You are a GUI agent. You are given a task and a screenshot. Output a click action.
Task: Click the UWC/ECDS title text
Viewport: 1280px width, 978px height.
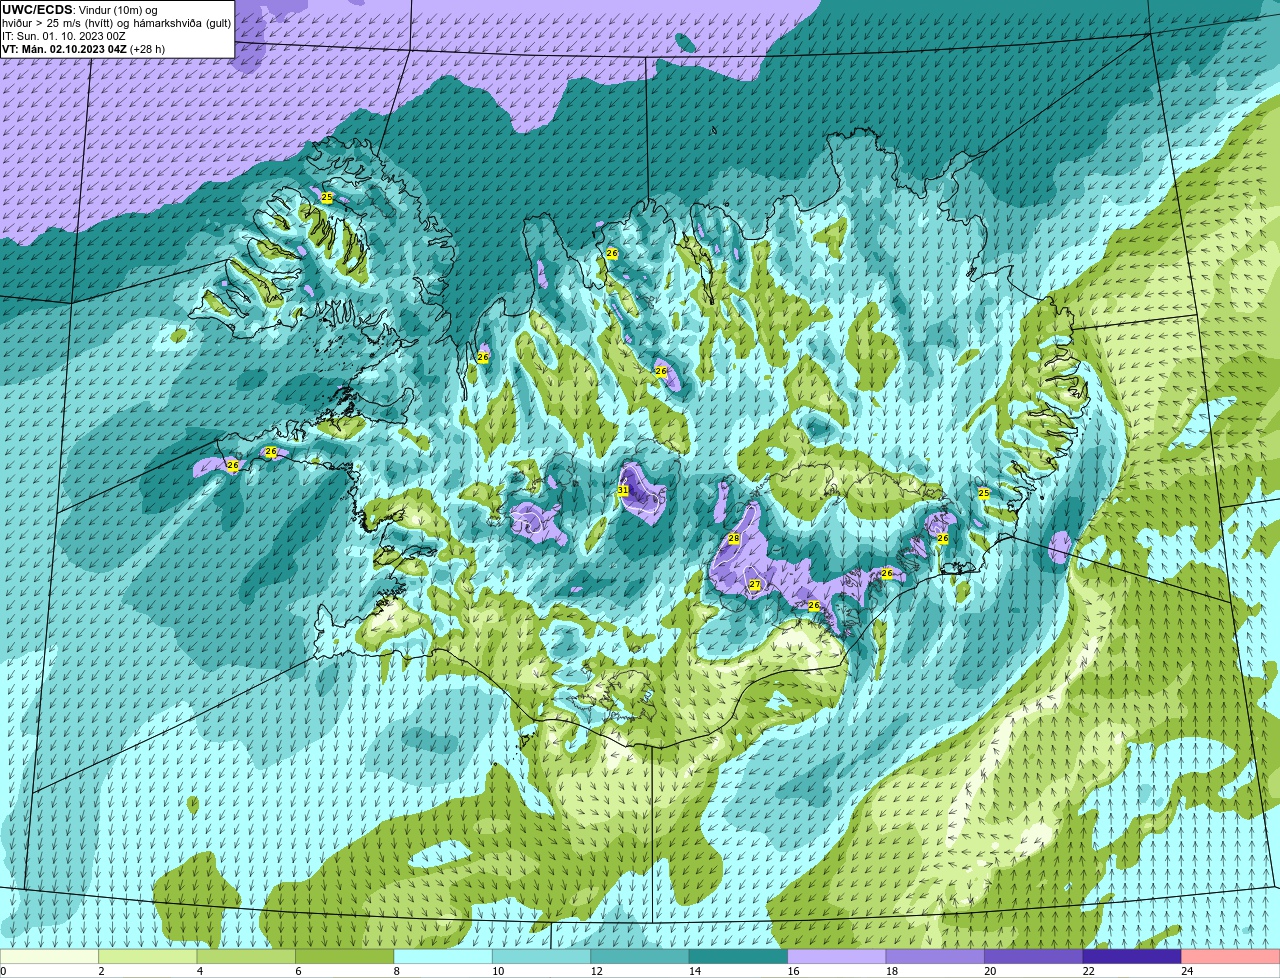pos(38,10)
